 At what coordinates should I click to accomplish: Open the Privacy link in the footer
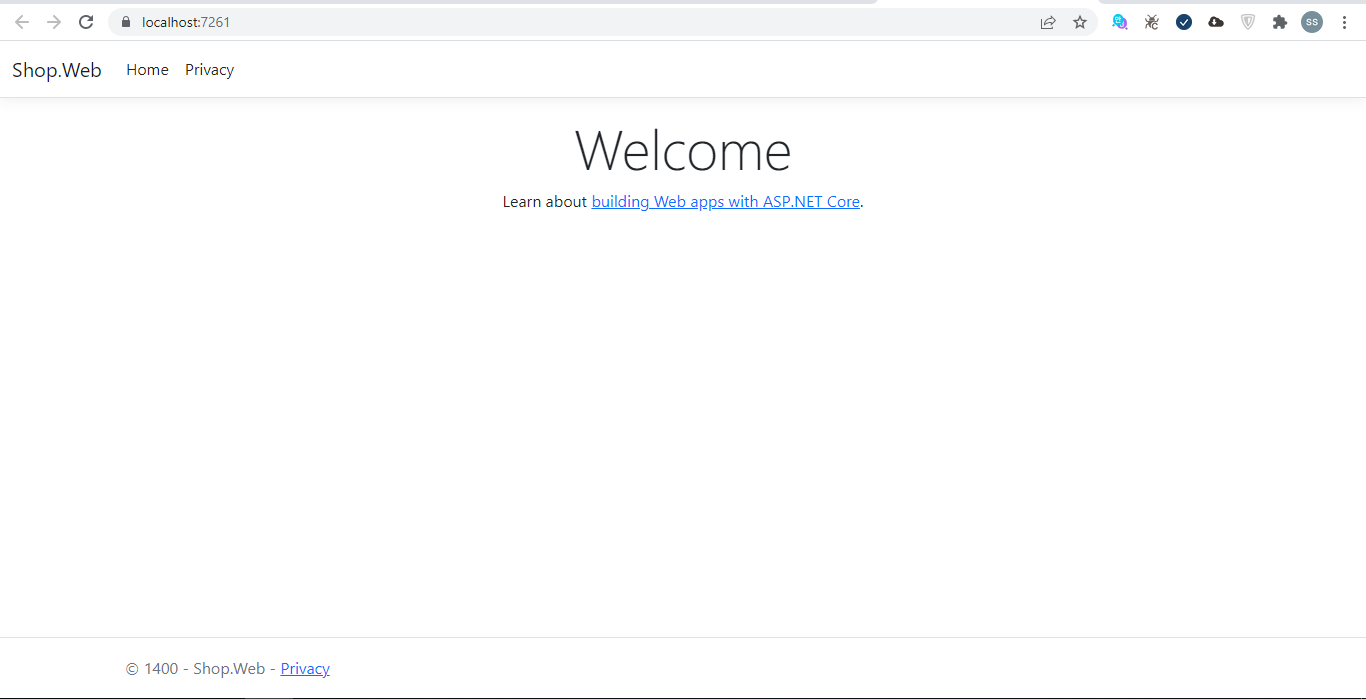(305, 669)
